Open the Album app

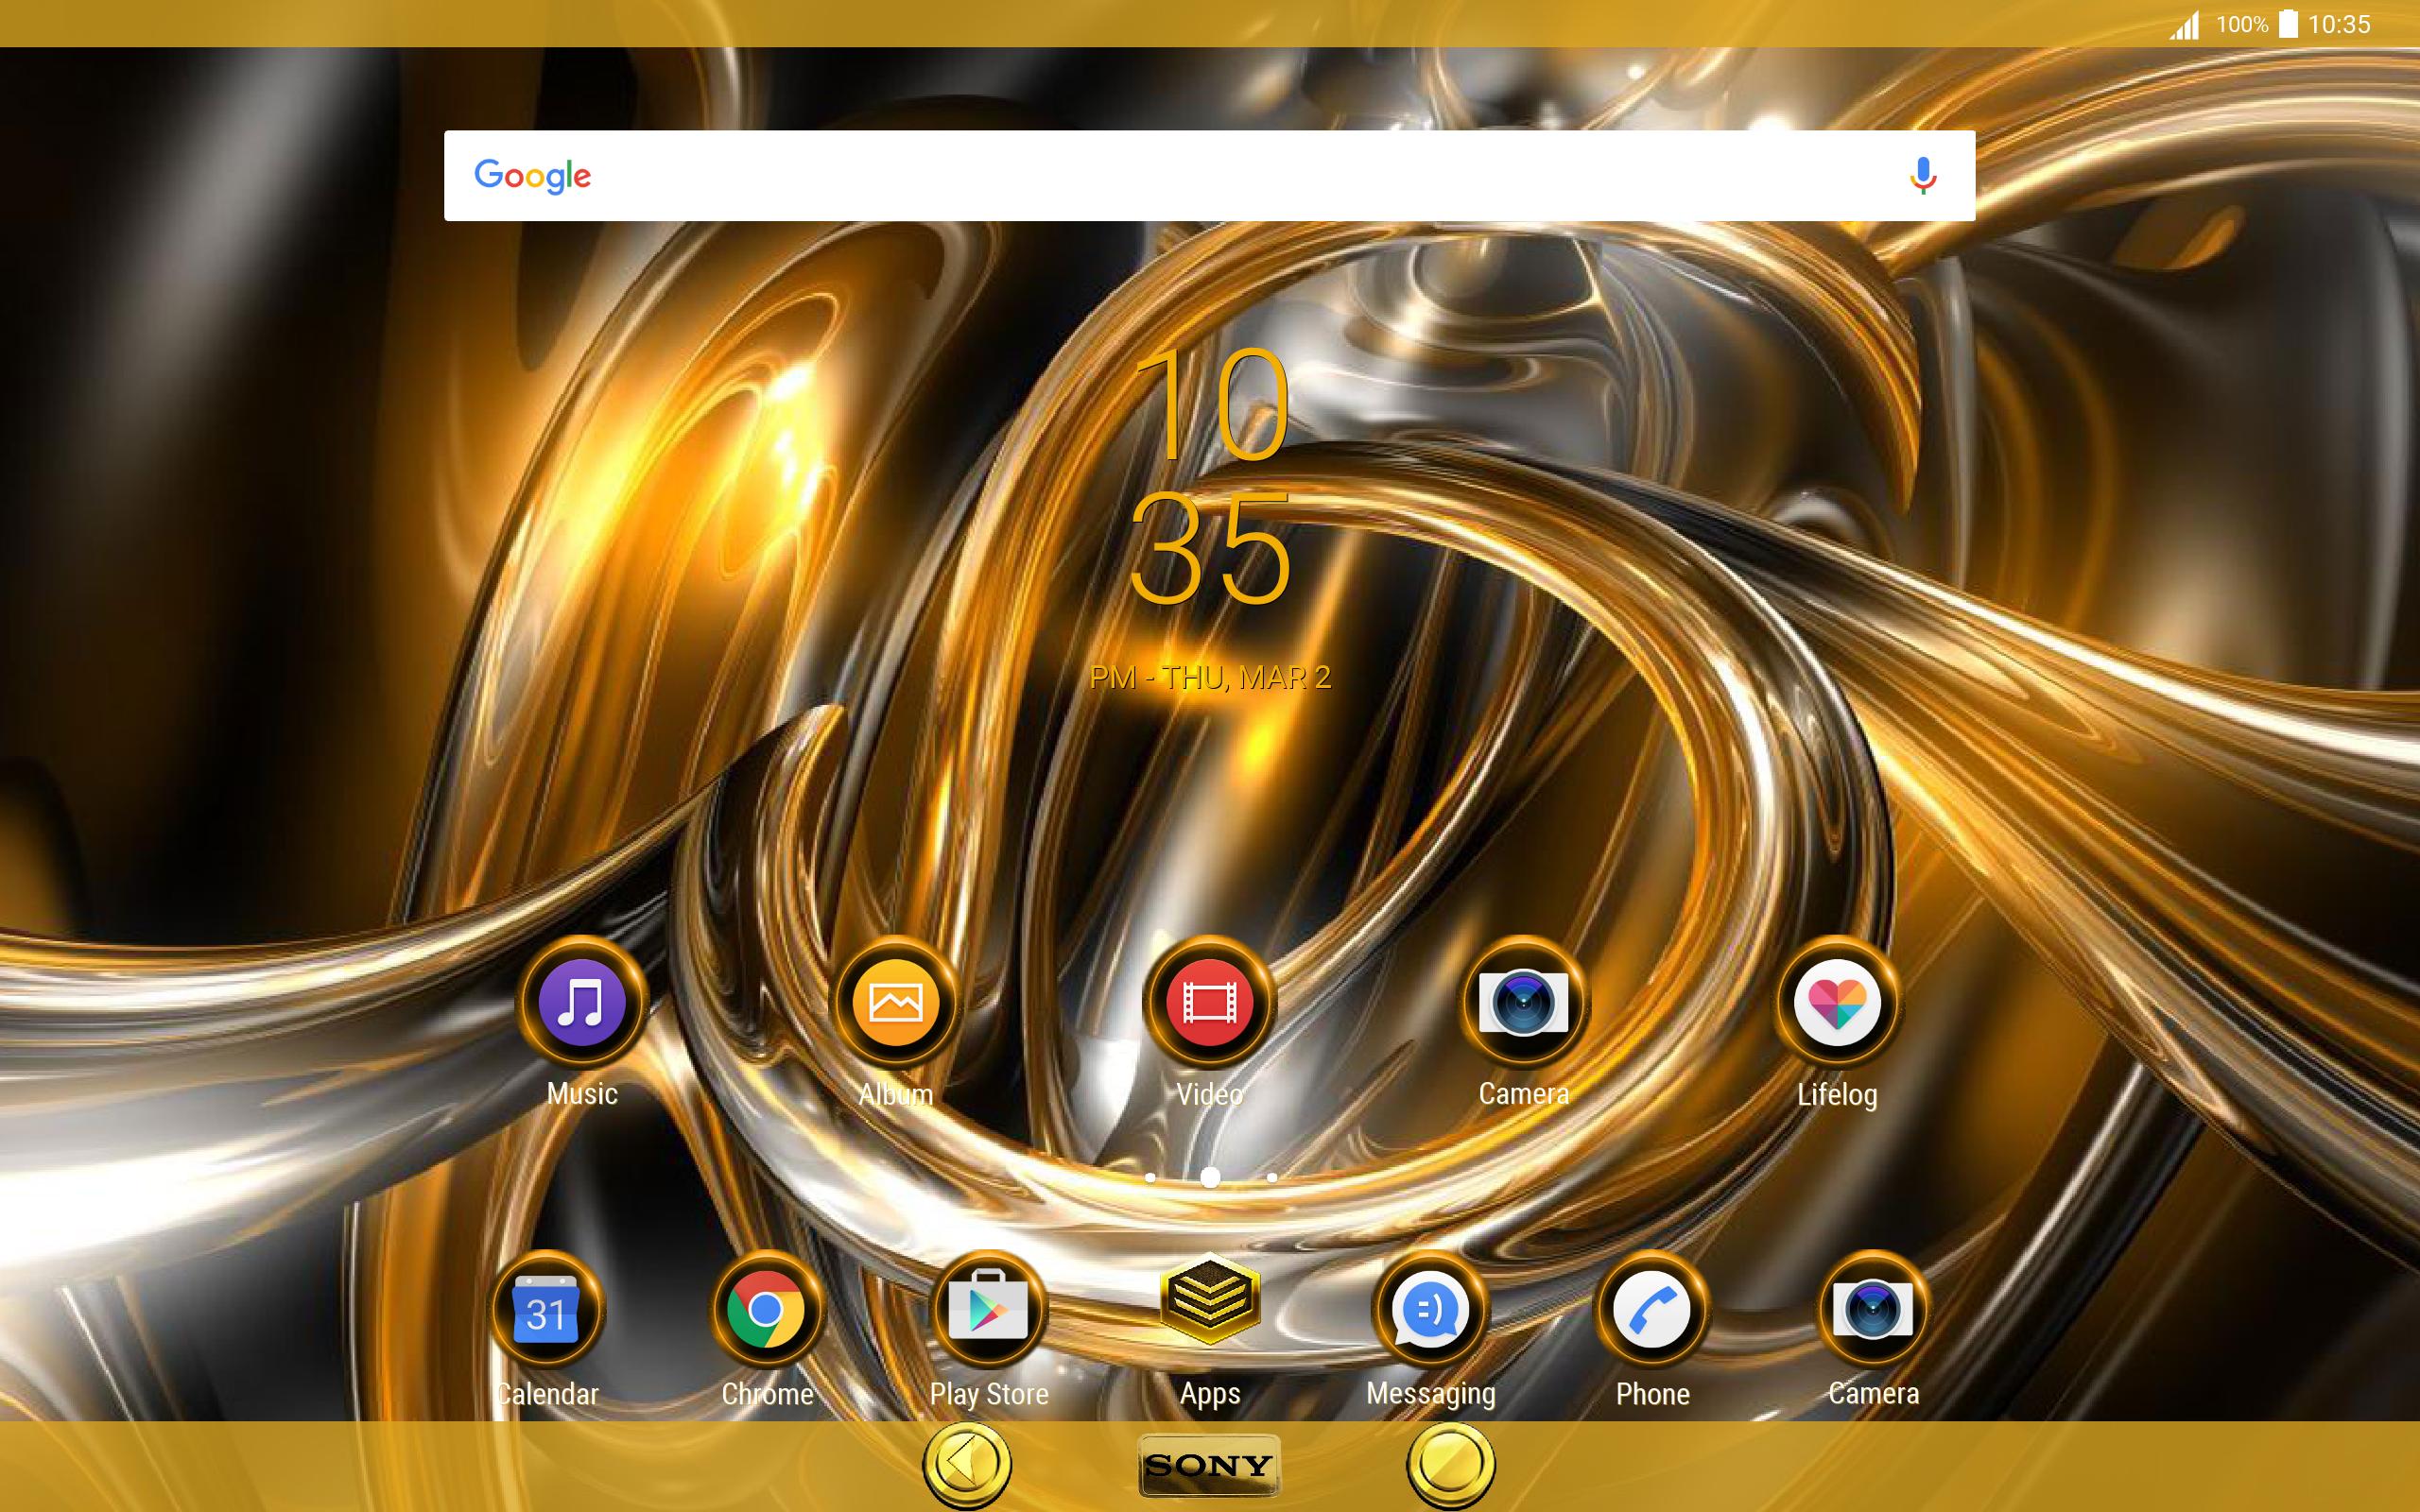coord(895,1003)
